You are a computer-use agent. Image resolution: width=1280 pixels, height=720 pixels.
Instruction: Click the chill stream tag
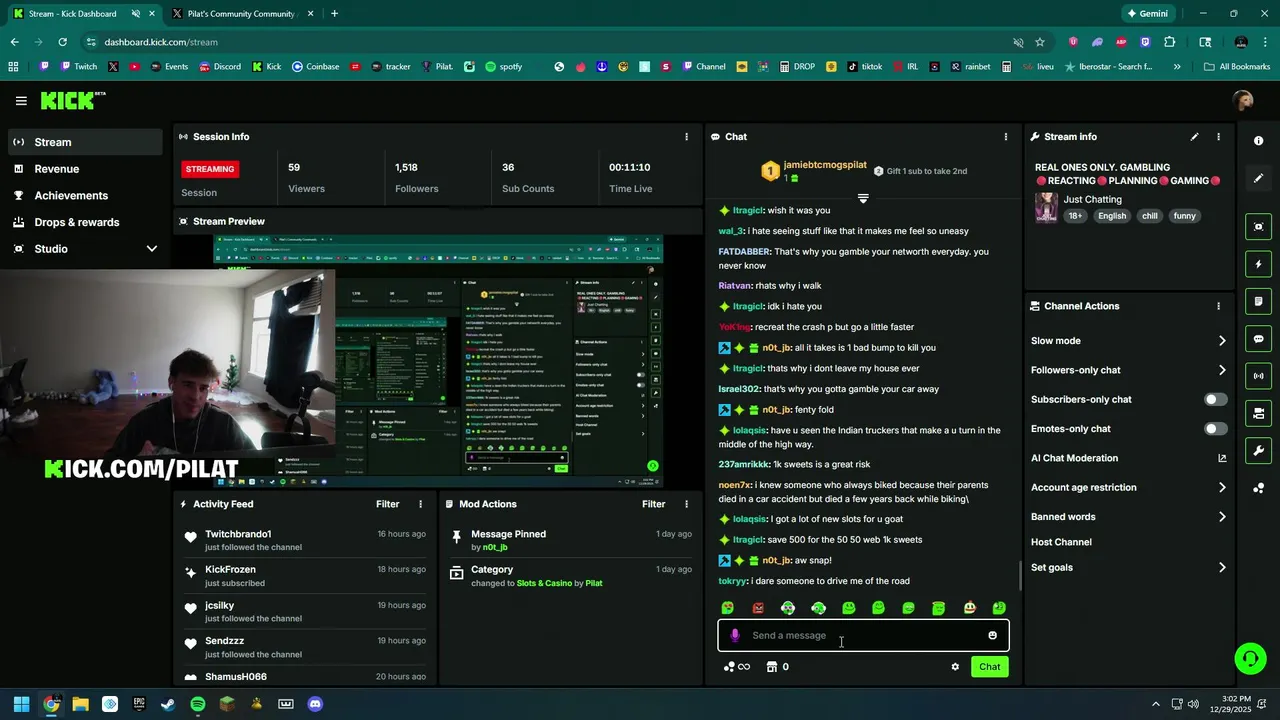(x=1150, y=216)
